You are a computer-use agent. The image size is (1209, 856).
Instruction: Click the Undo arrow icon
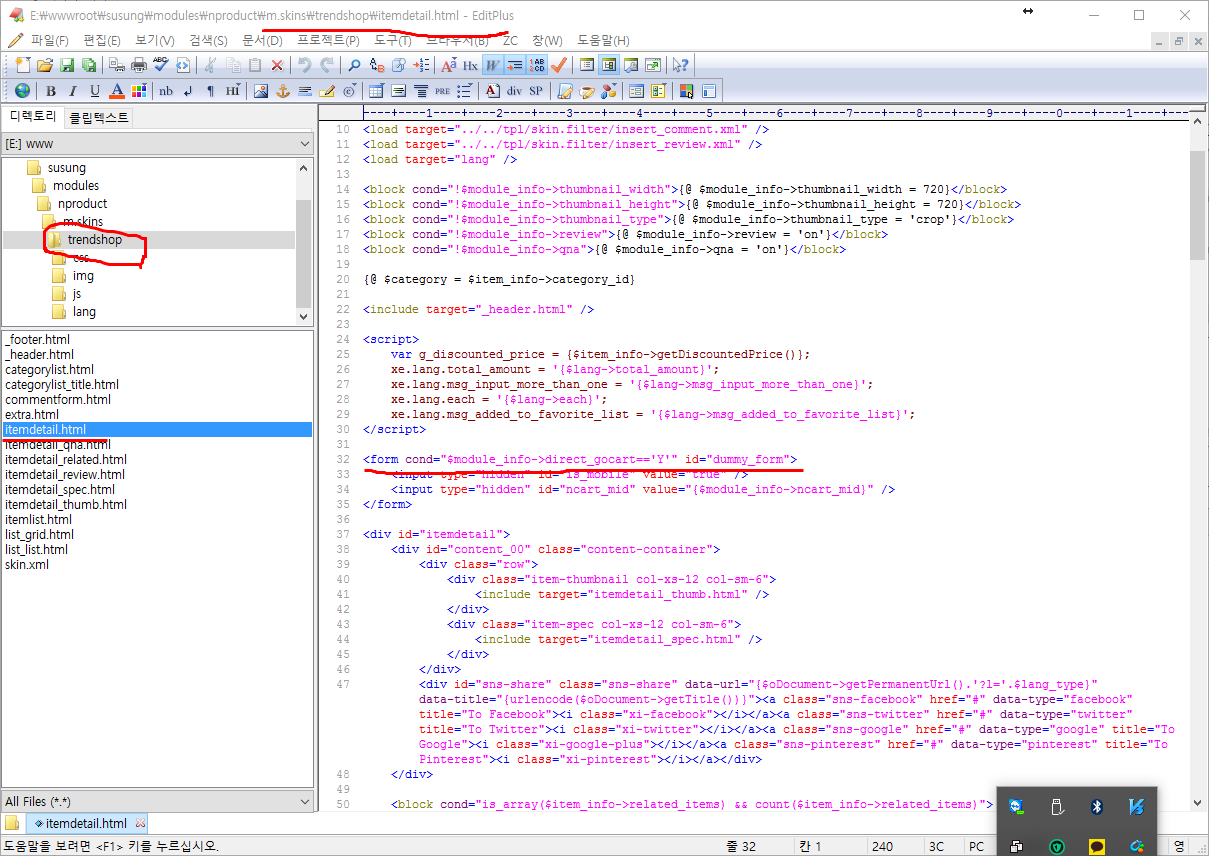point(304,65)
